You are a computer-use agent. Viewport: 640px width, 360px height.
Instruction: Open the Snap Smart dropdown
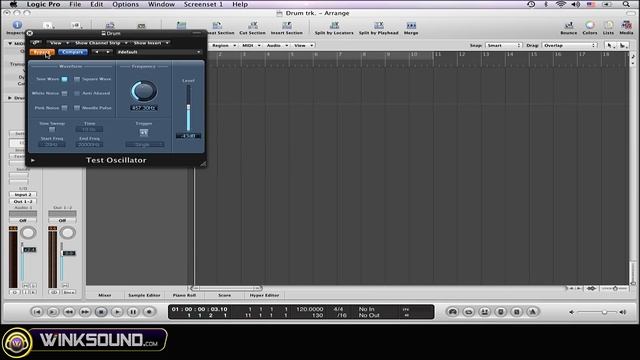504,45
